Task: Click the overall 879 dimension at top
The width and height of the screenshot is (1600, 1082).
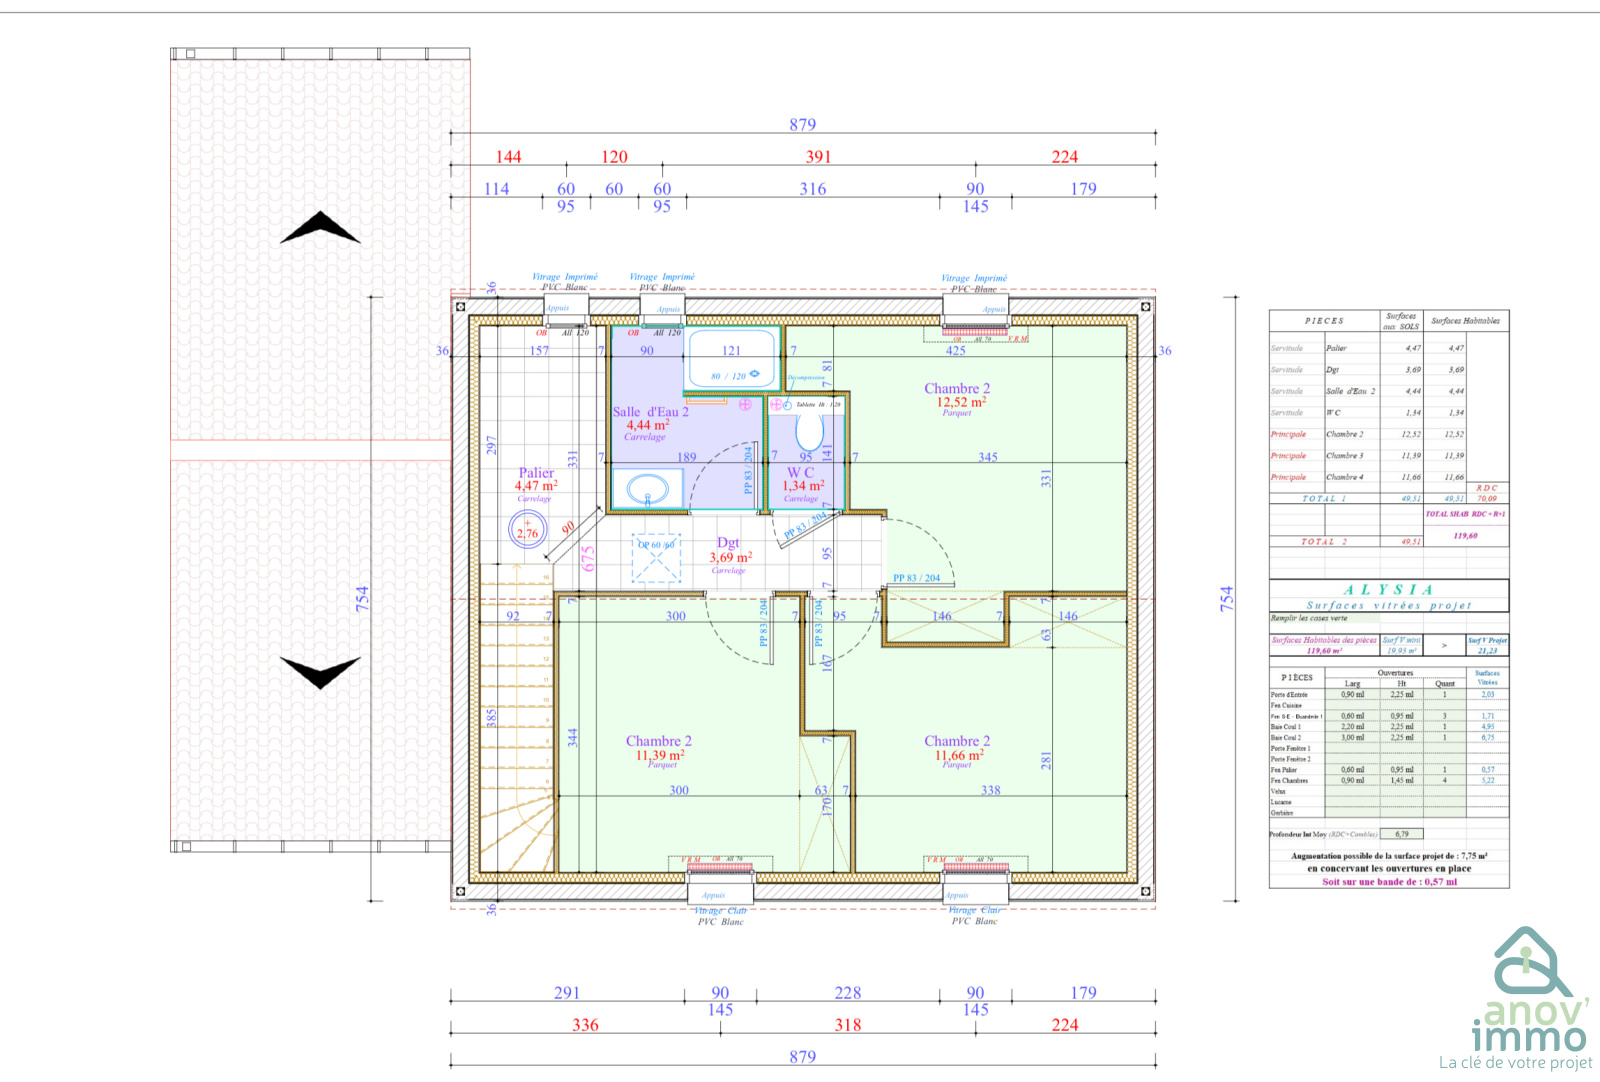Action: point(802,125)
